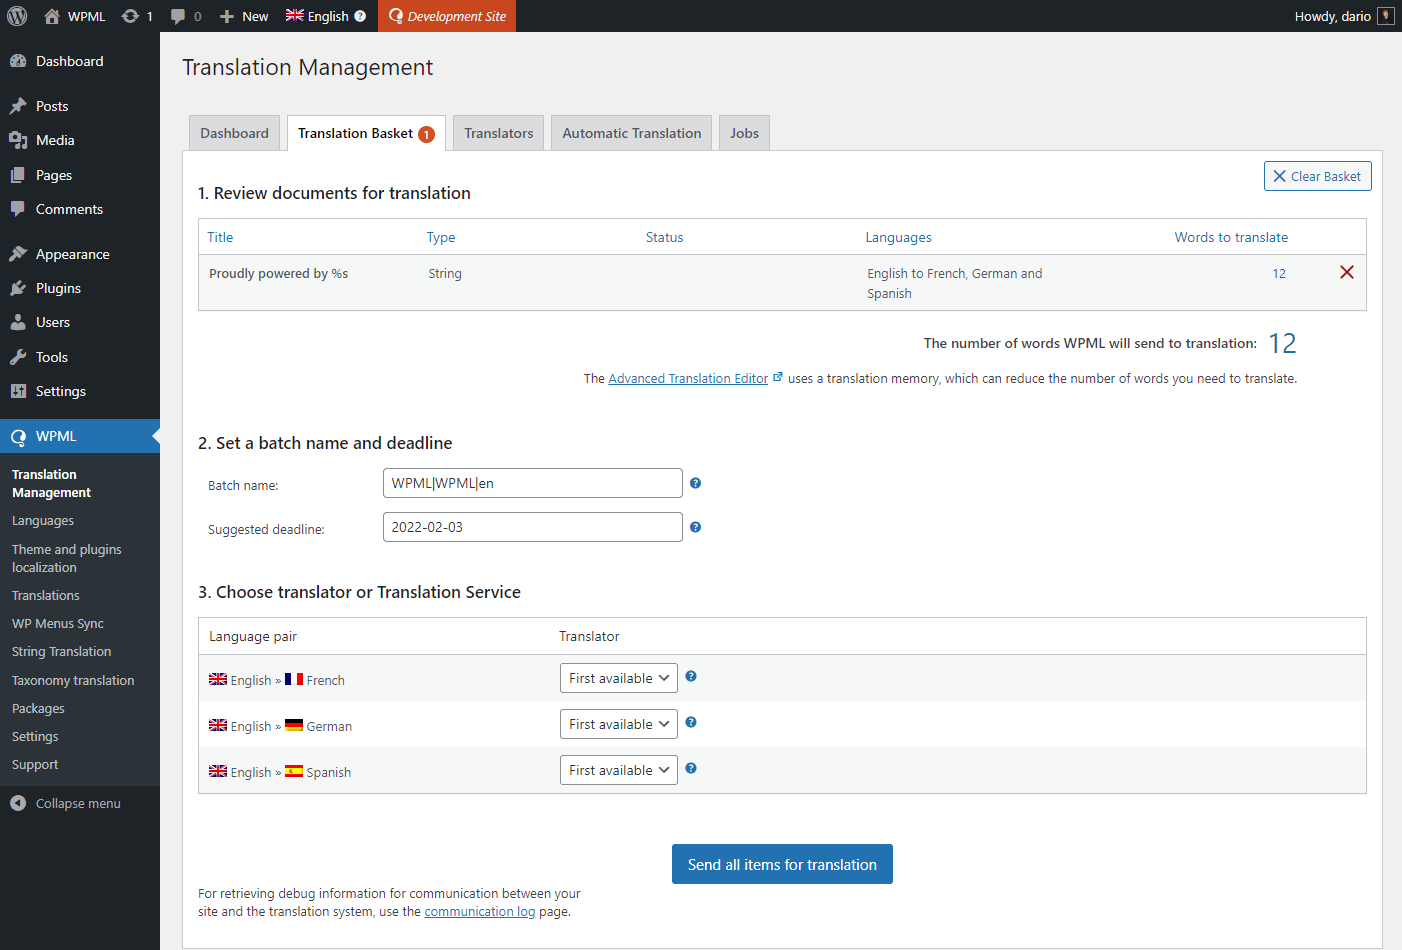This screenshot has height=950, width=1402.
Task: Open the updates indicator
Action: [137, 16]
